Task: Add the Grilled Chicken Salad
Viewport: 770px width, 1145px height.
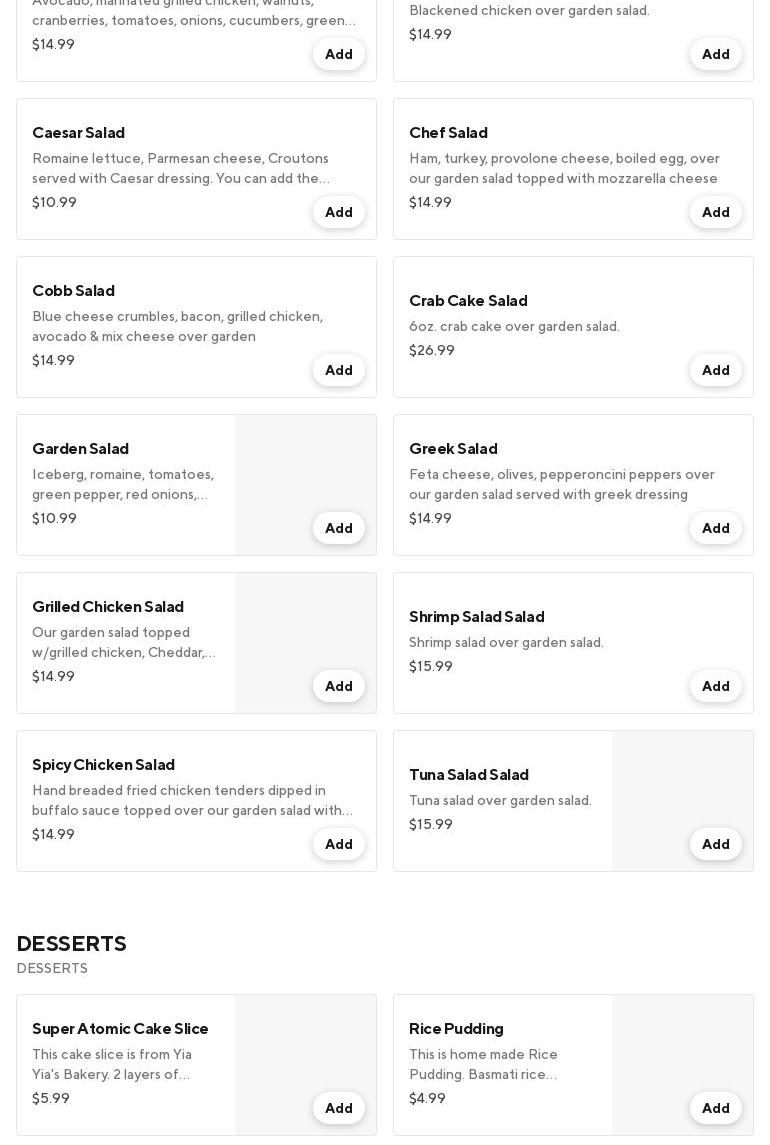Action: click(x=338, y=686)
